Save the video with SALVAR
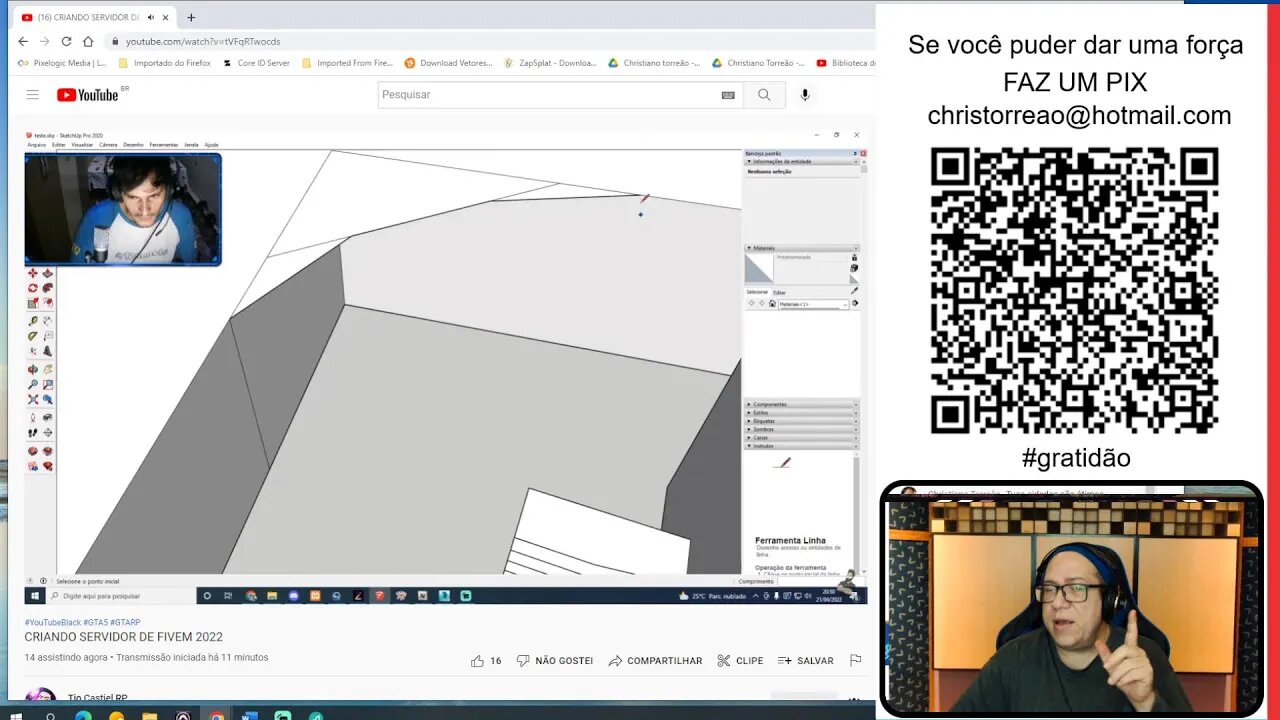1280x720 pixels. coord(806,661)
